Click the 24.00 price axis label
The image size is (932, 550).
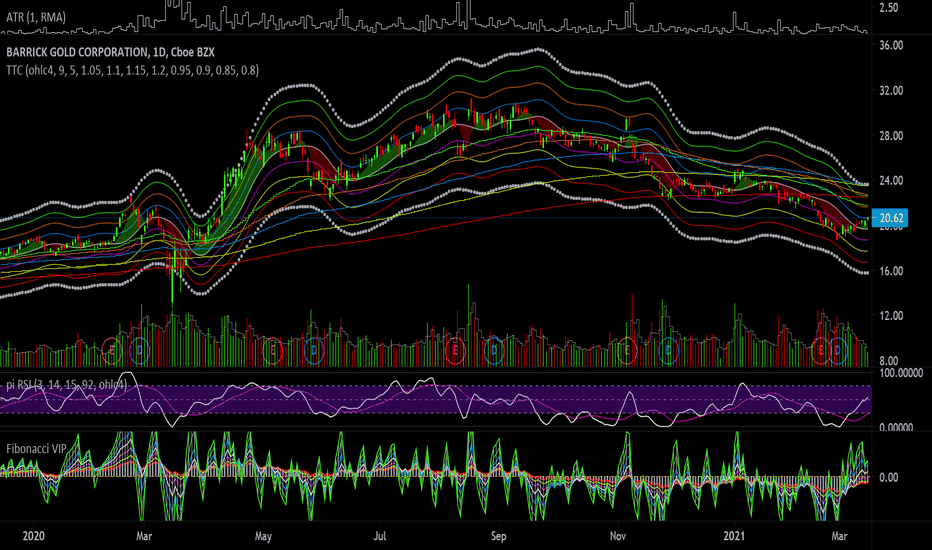(x=891, y=180)
